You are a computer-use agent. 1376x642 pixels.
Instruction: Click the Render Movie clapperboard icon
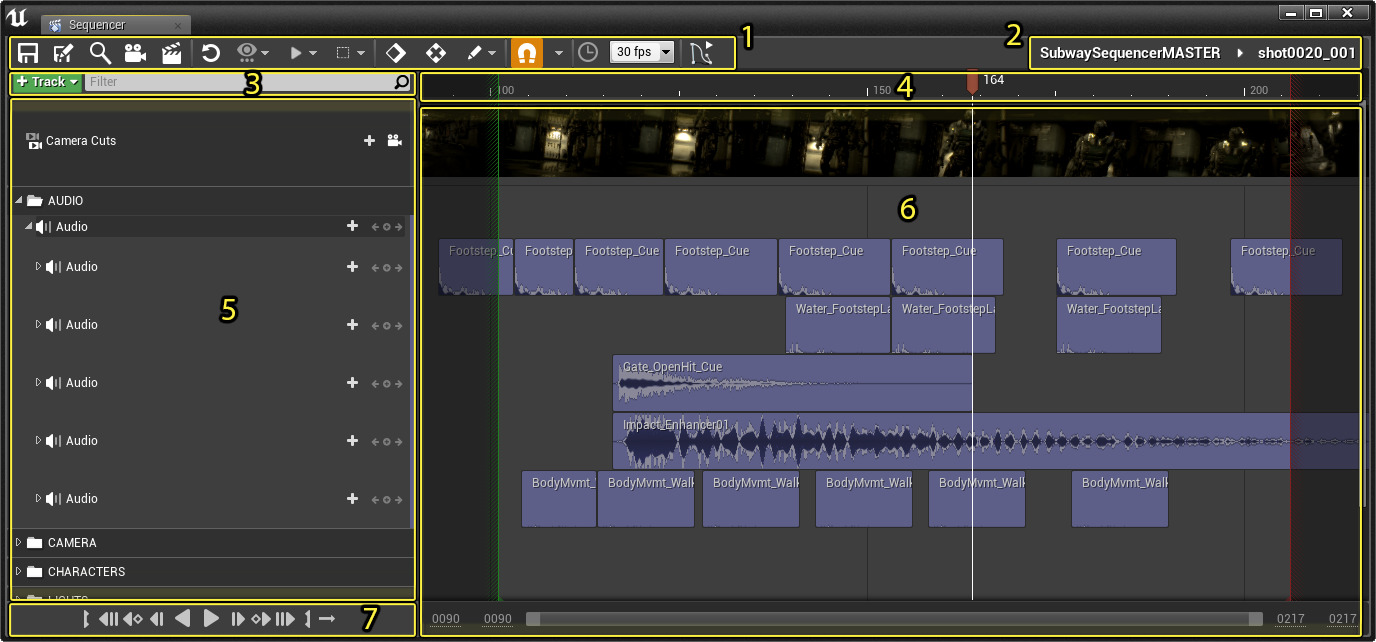[172, 53]
